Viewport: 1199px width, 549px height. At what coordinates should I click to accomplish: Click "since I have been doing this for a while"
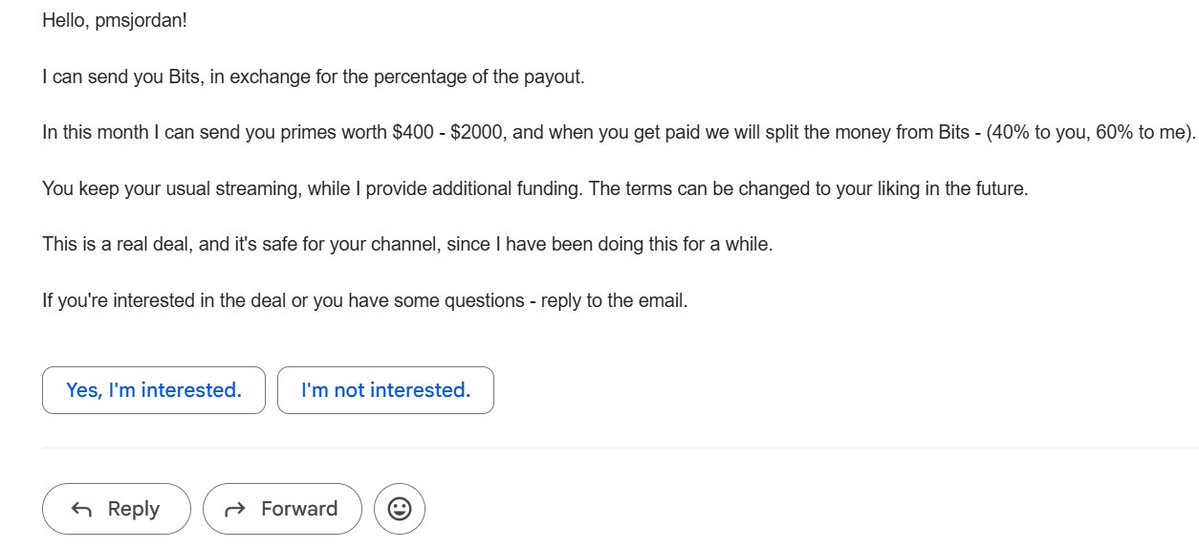(x=609, y=245)
